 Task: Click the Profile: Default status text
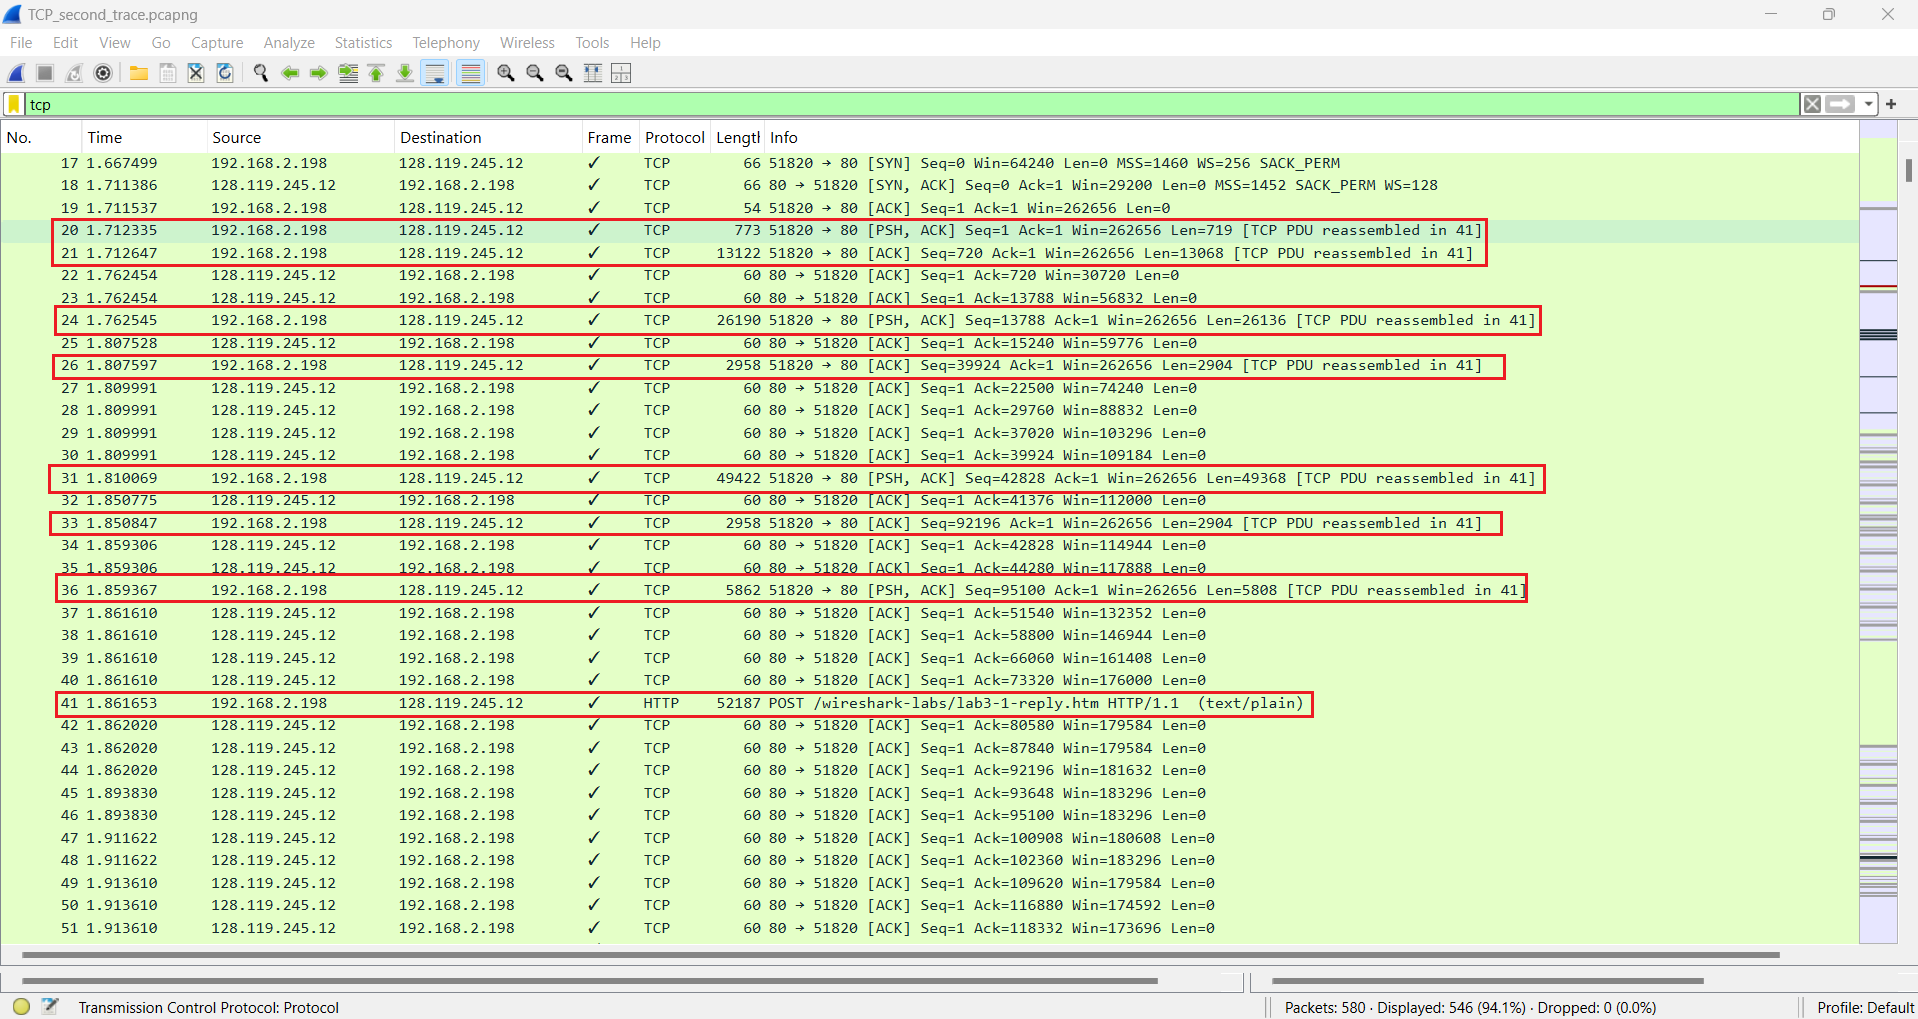pyautogui.click(x=1865, y=1007)
